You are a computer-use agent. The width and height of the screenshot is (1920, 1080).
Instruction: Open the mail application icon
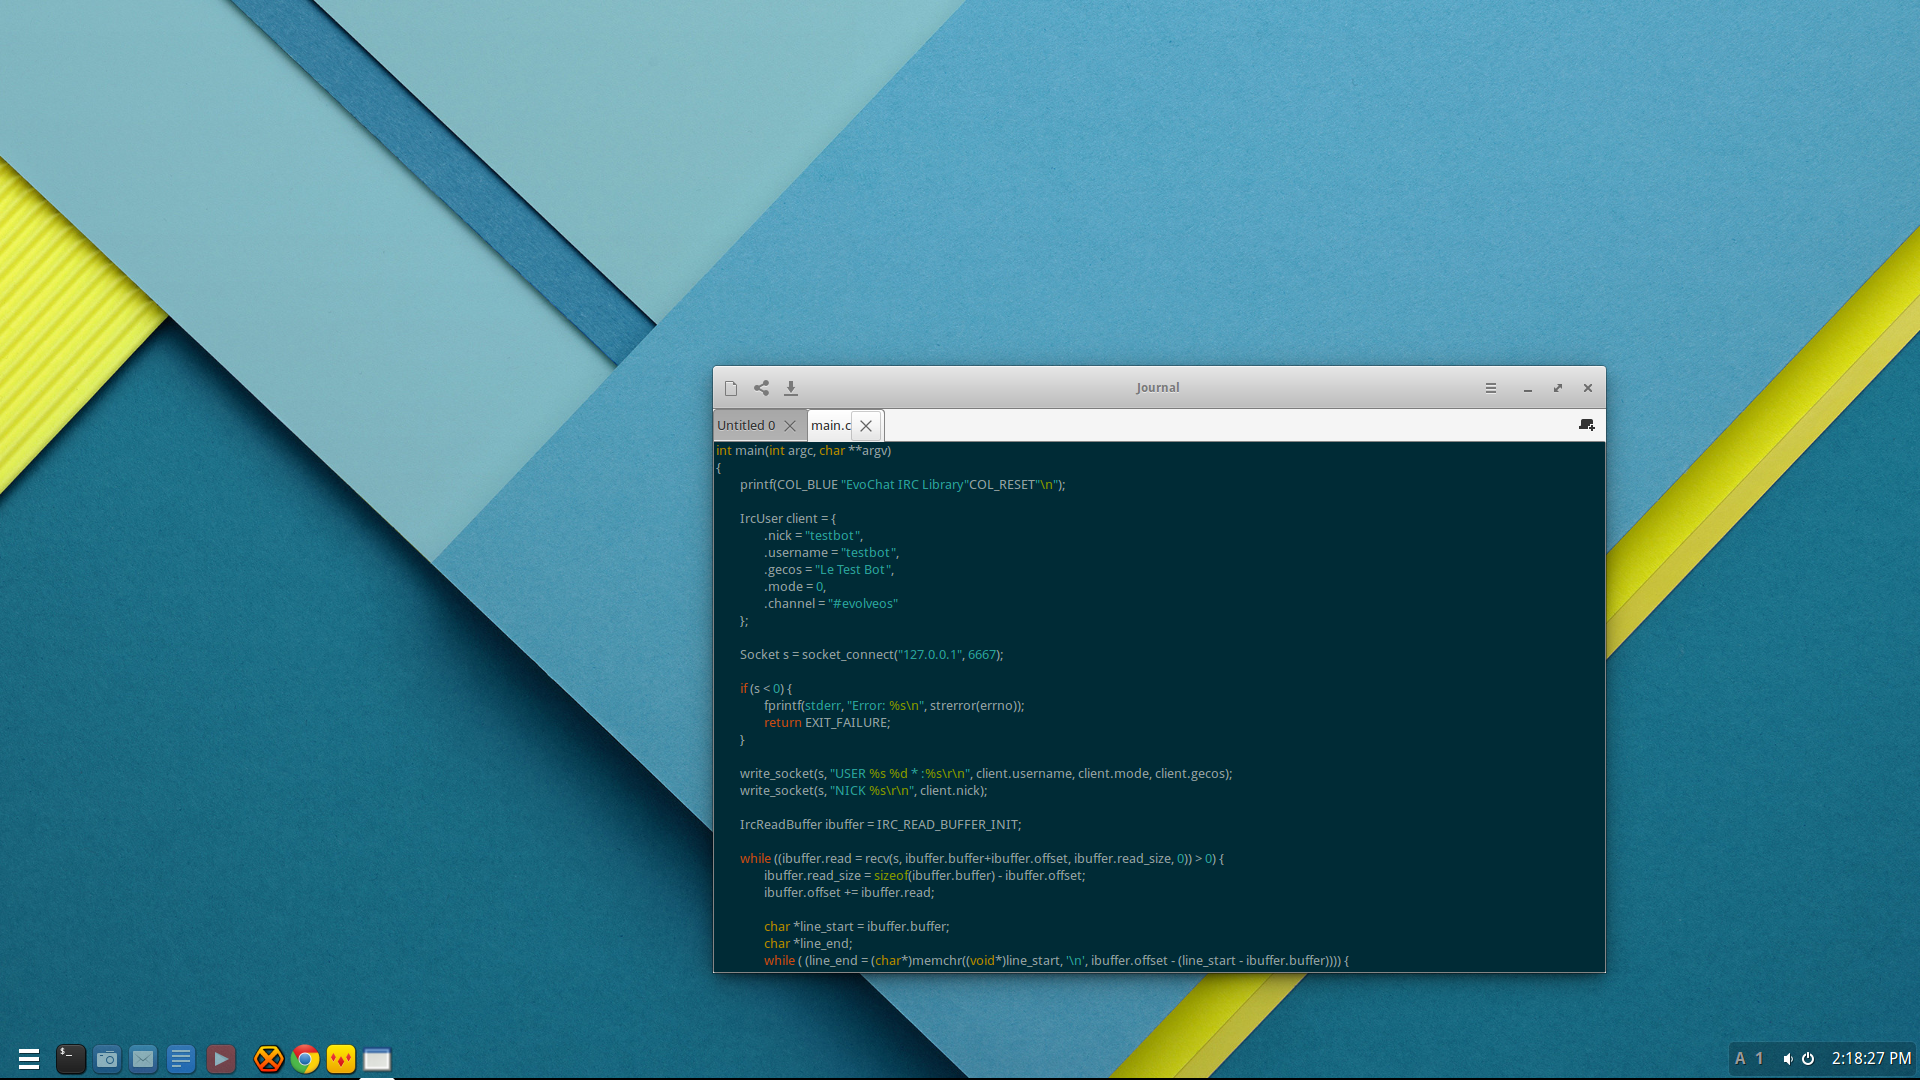143,1059
